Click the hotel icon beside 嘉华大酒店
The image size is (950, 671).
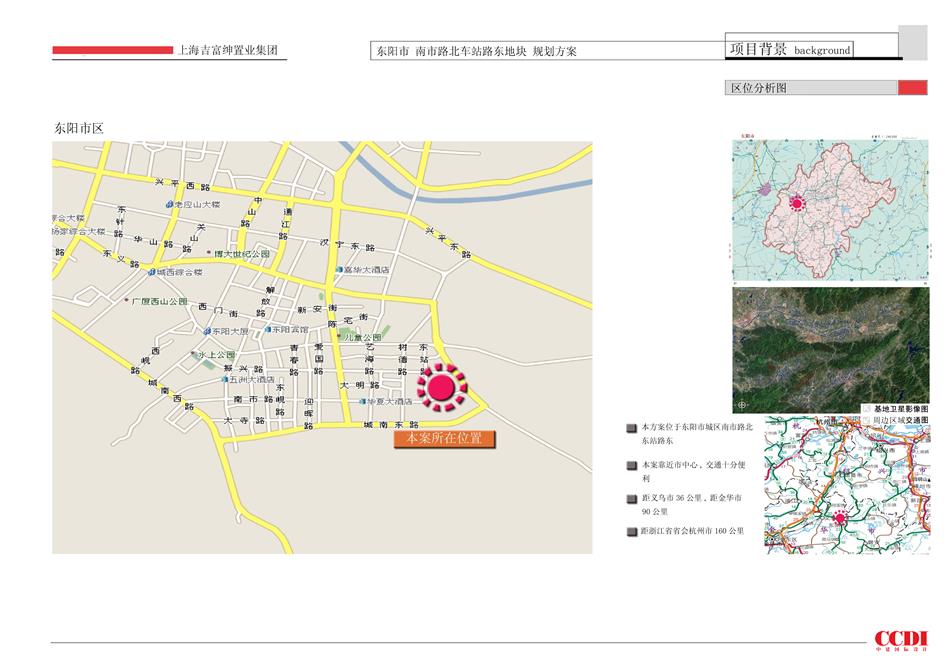click(340, 269)
